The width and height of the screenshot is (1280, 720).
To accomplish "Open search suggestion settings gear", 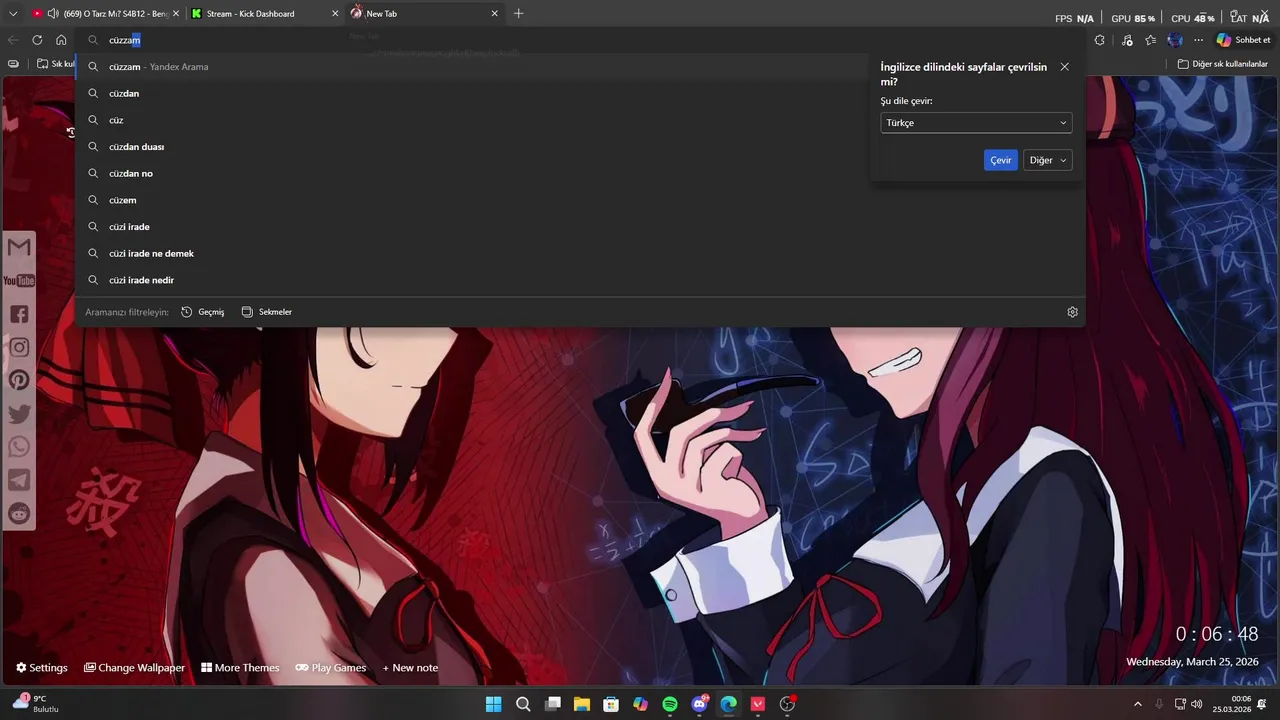I will [x=1072, y=312].
